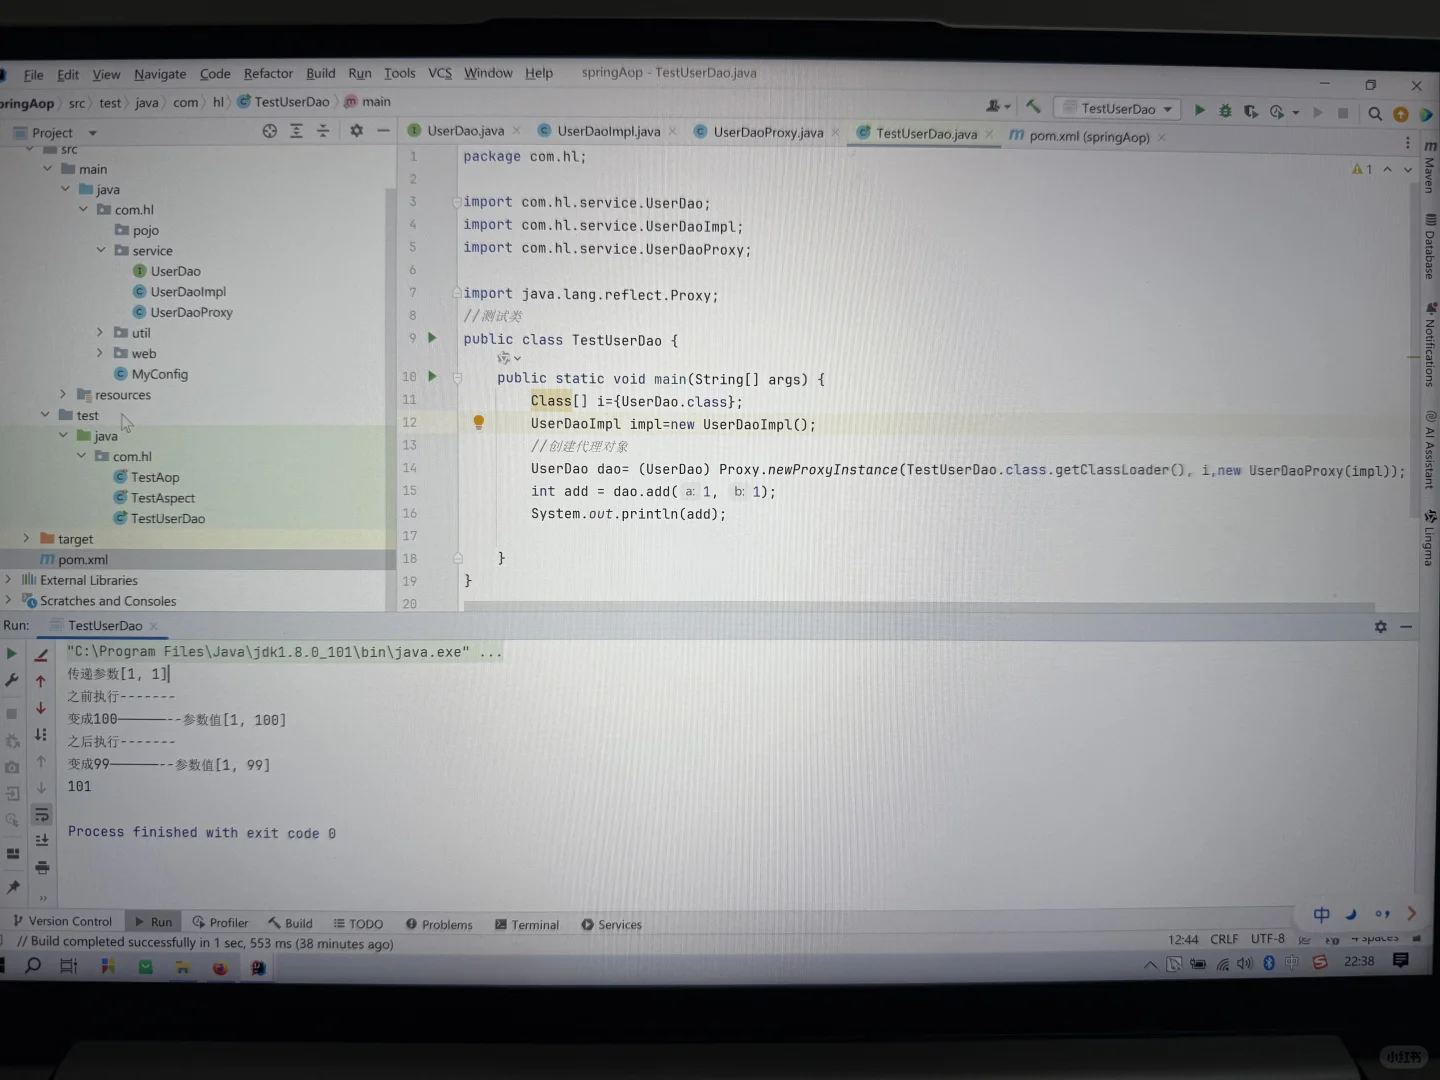Viewport: 1440px width, 1080px height.
Task: Expand all items in Project panel
Action: click(x=296, y=131)
